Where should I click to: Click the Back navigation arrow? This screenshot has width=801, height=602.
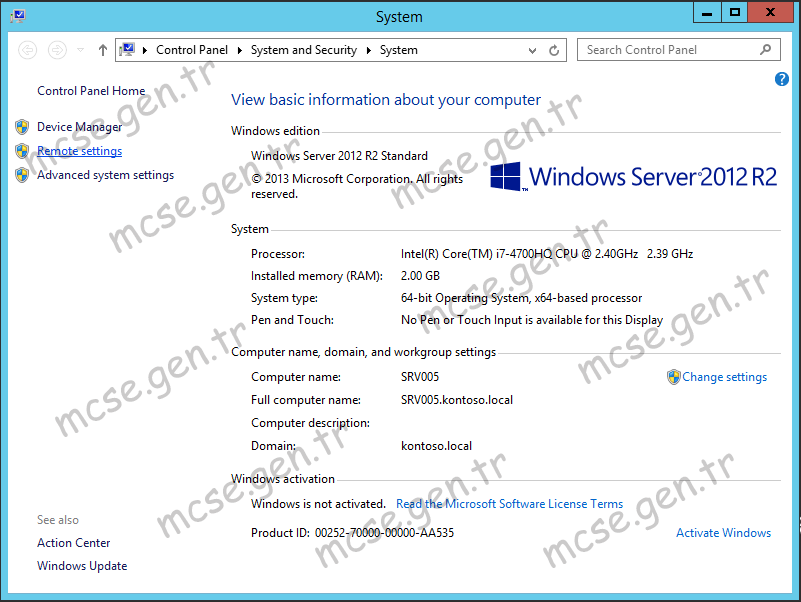[x=28, y=50]
